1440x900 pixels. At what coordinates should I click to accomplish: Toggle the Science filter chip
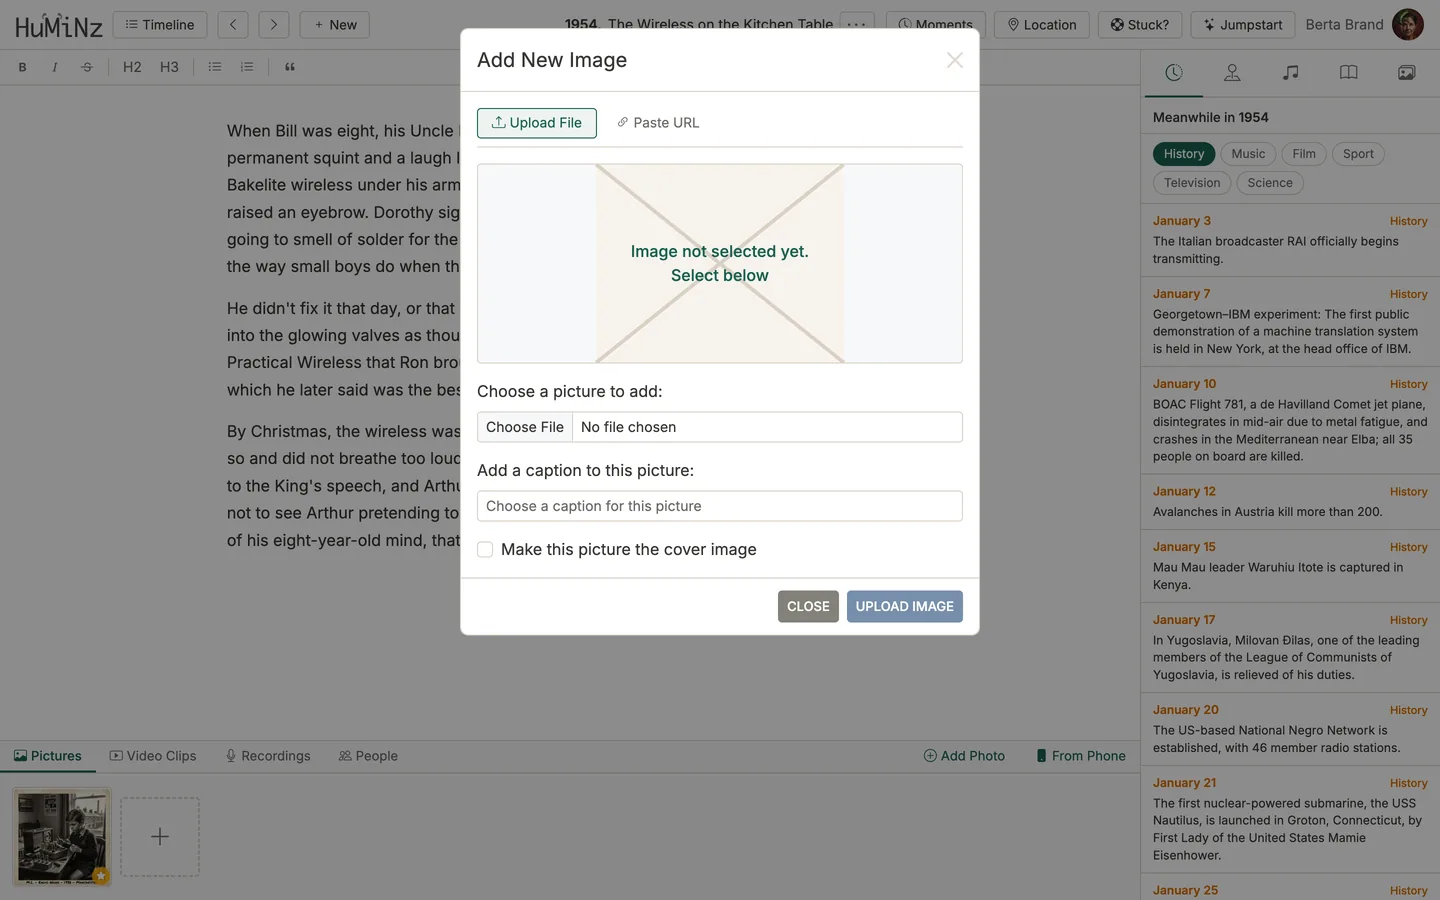click(1270, 183)
